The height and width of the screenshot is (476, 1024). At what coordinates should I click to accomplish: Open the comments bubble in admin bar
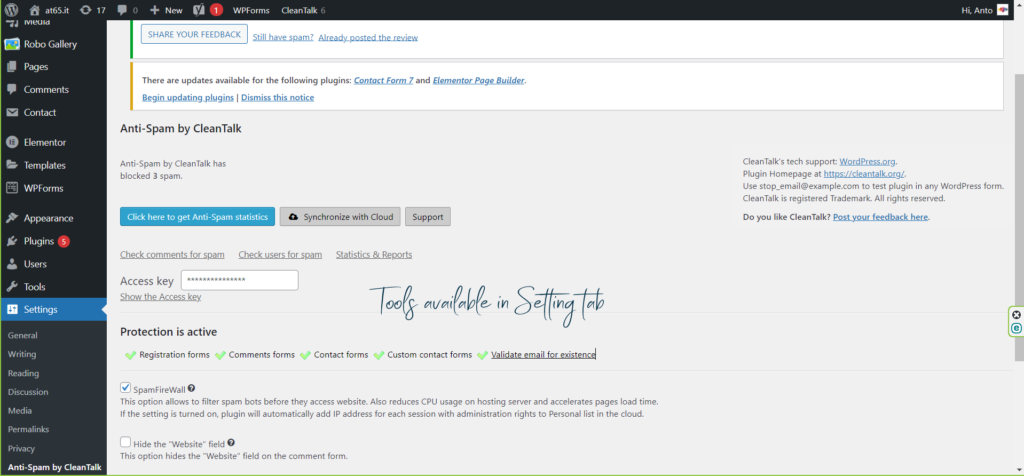pyautogui.click(x=121, y=10)
